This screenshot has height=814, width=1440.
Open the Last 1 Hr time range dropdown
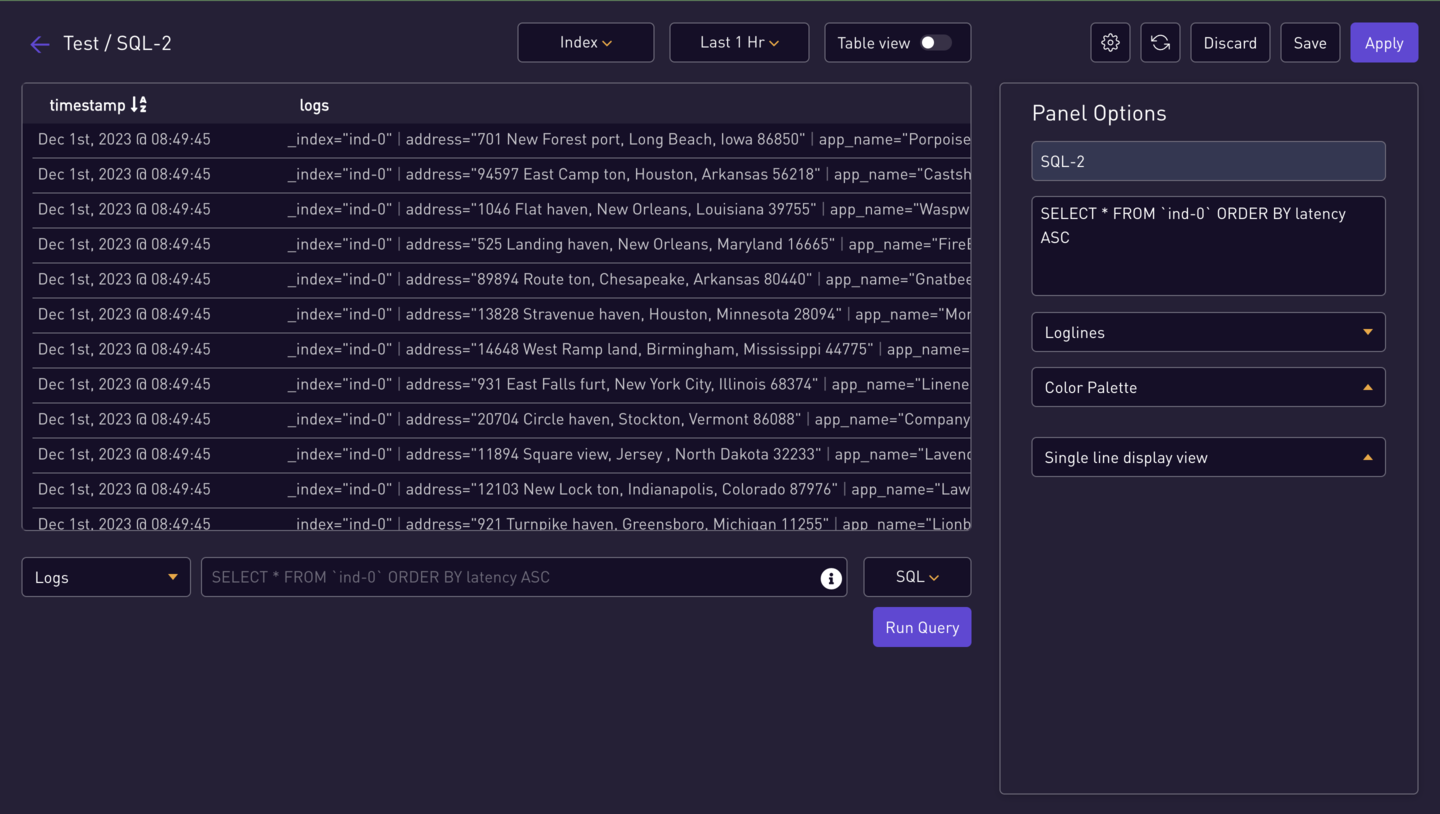pyautogui.click(x=739, y=43)
